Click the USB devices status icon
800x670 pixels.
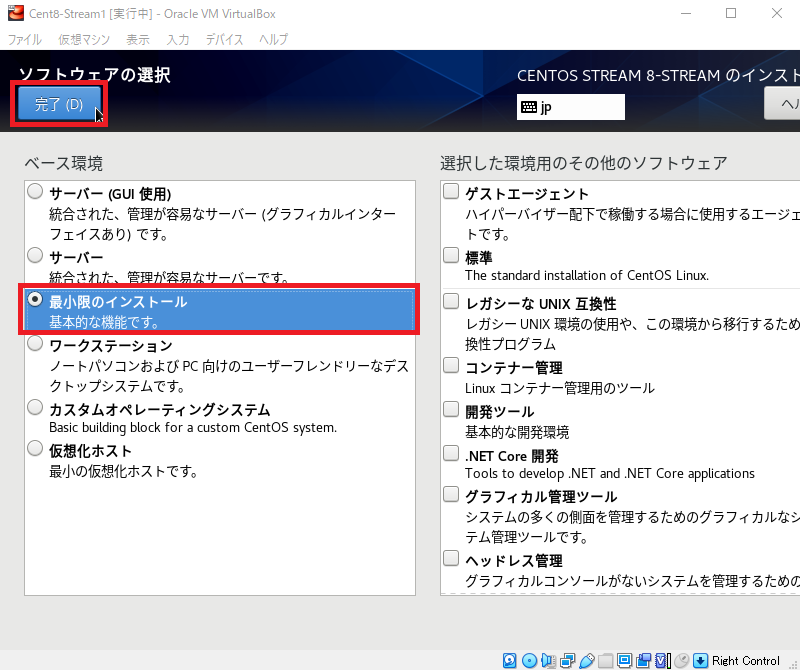[x=587, y=660]
